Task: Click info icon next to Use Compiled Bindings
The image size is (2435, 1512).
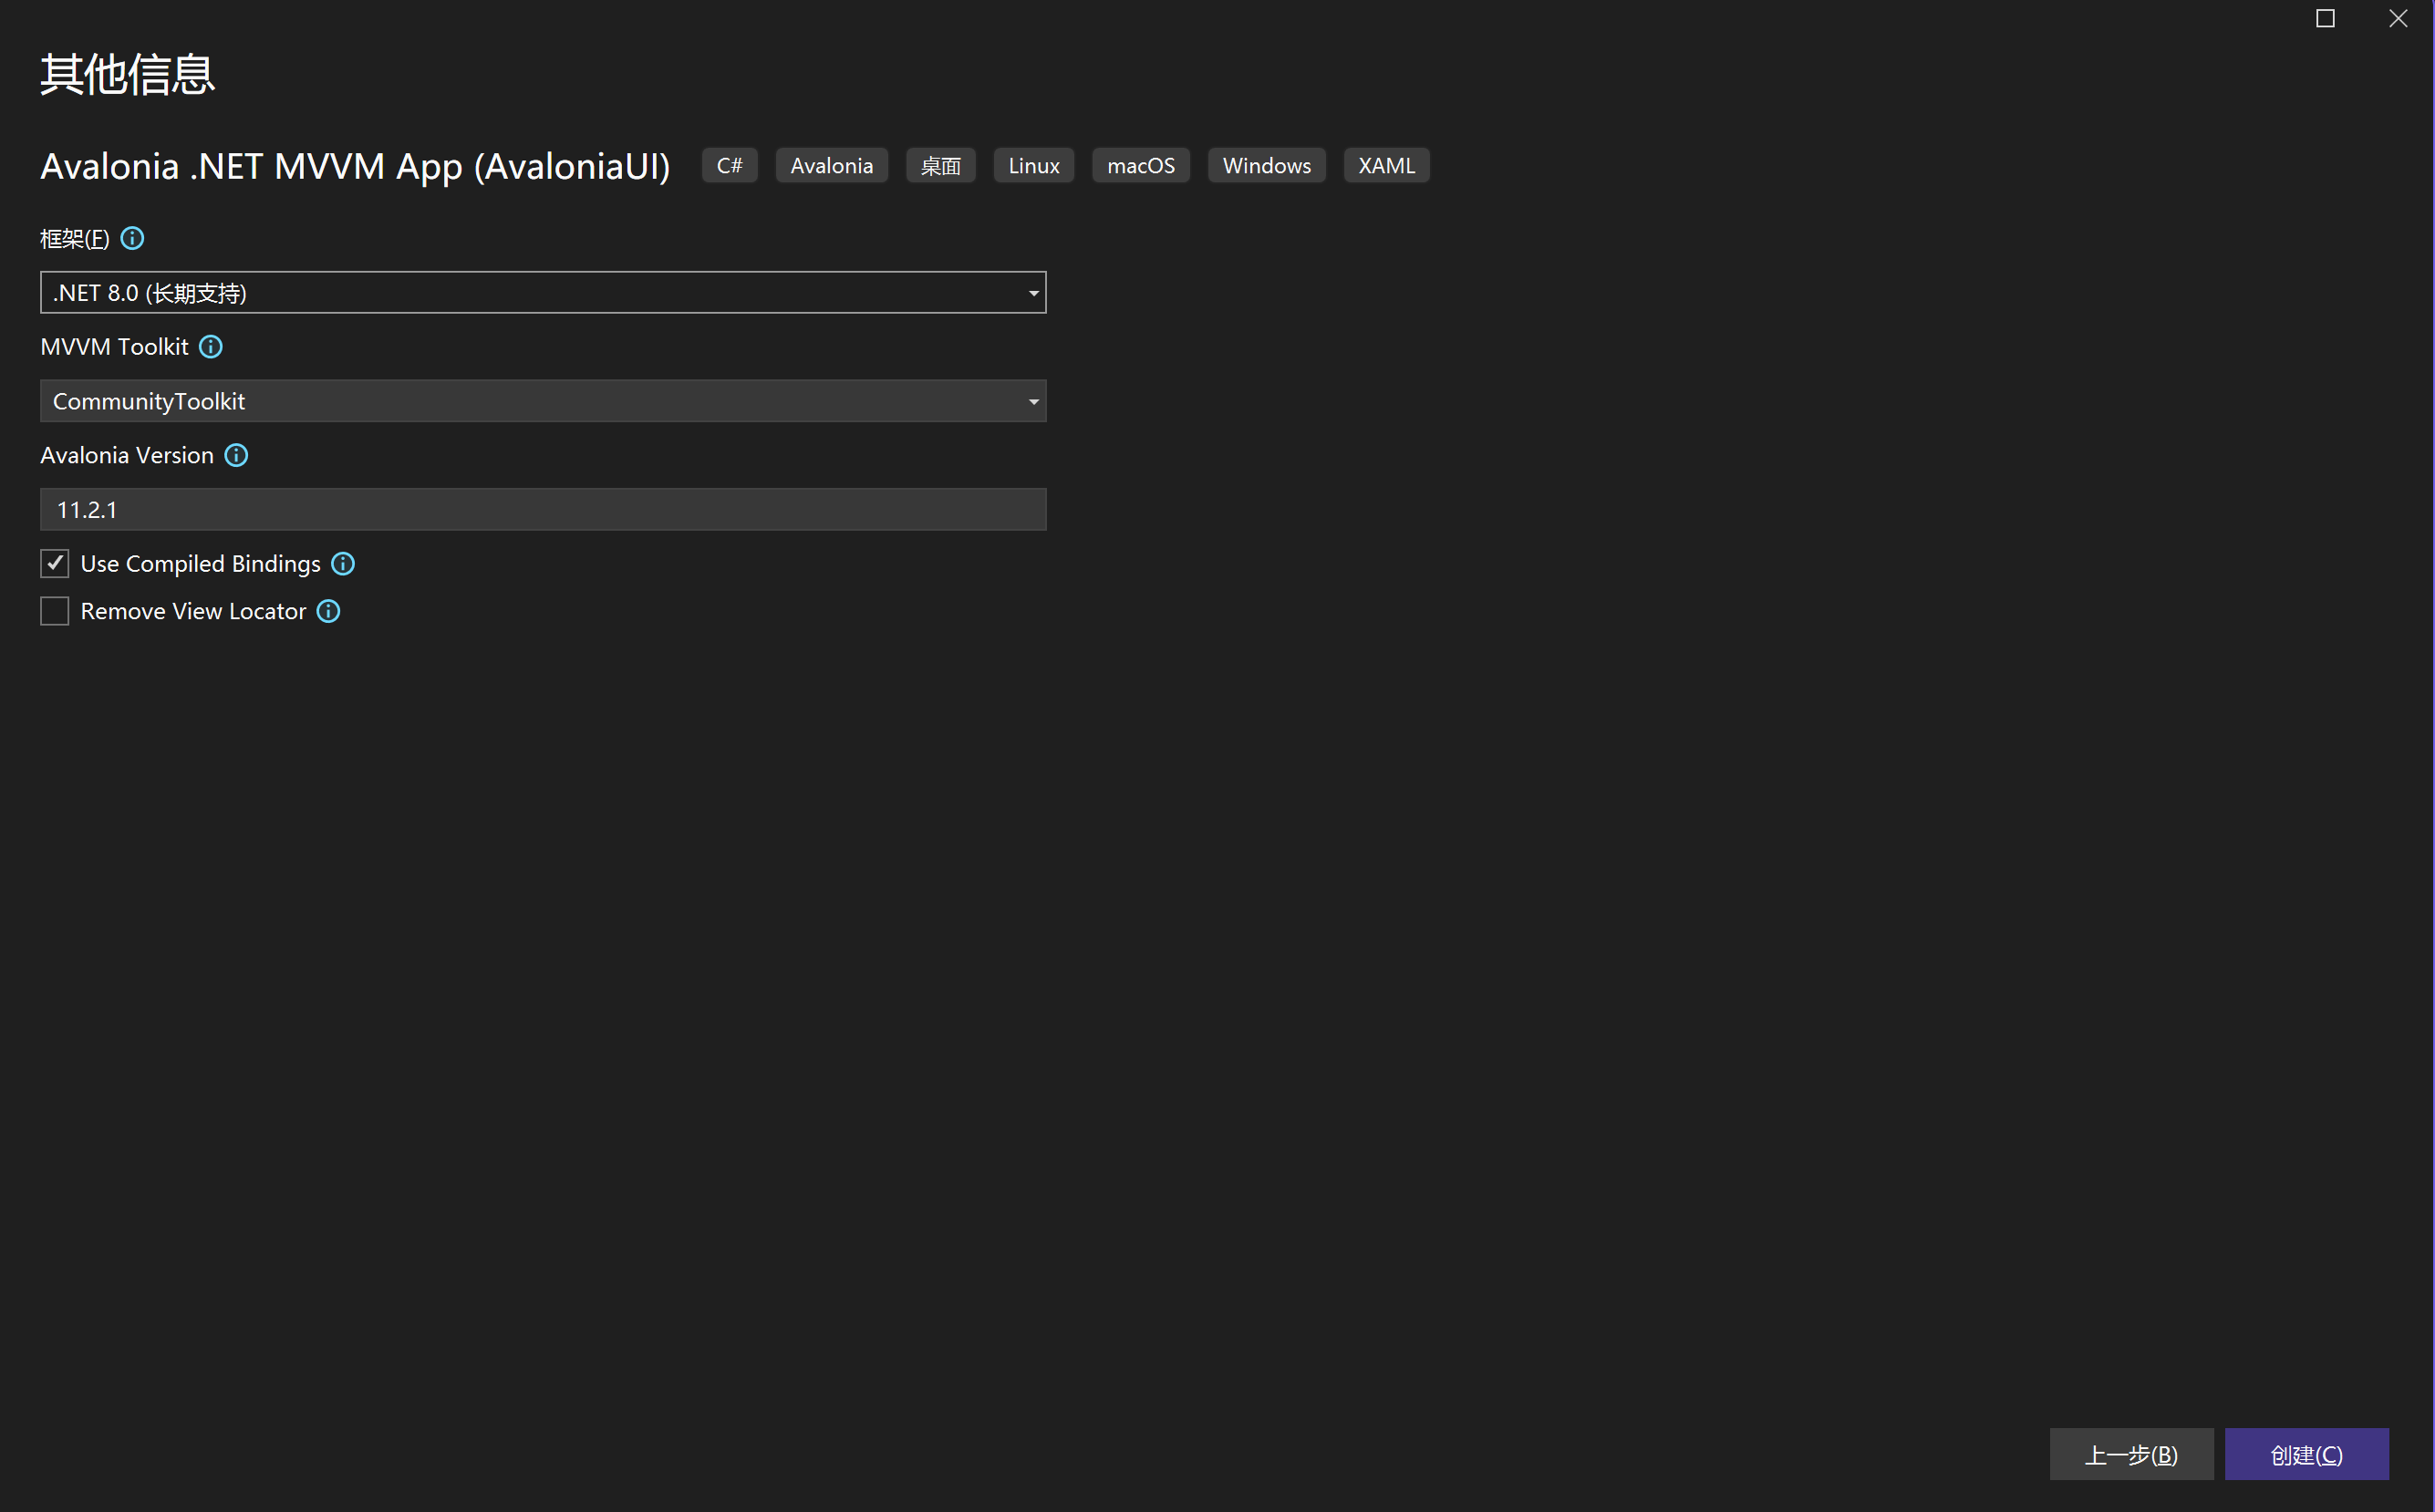Action: [343, 564]
